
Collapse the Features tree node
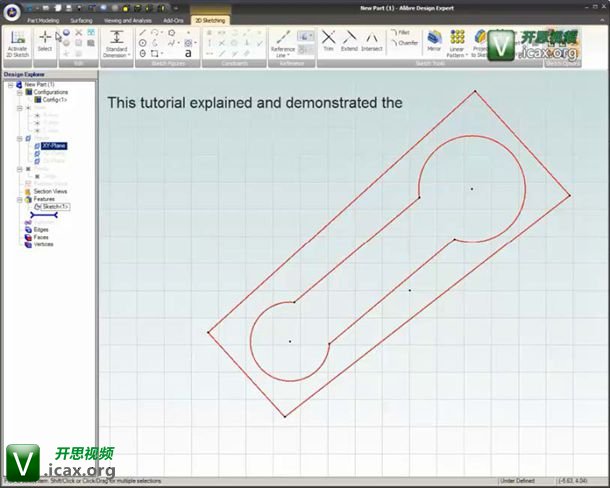(17, 198)
